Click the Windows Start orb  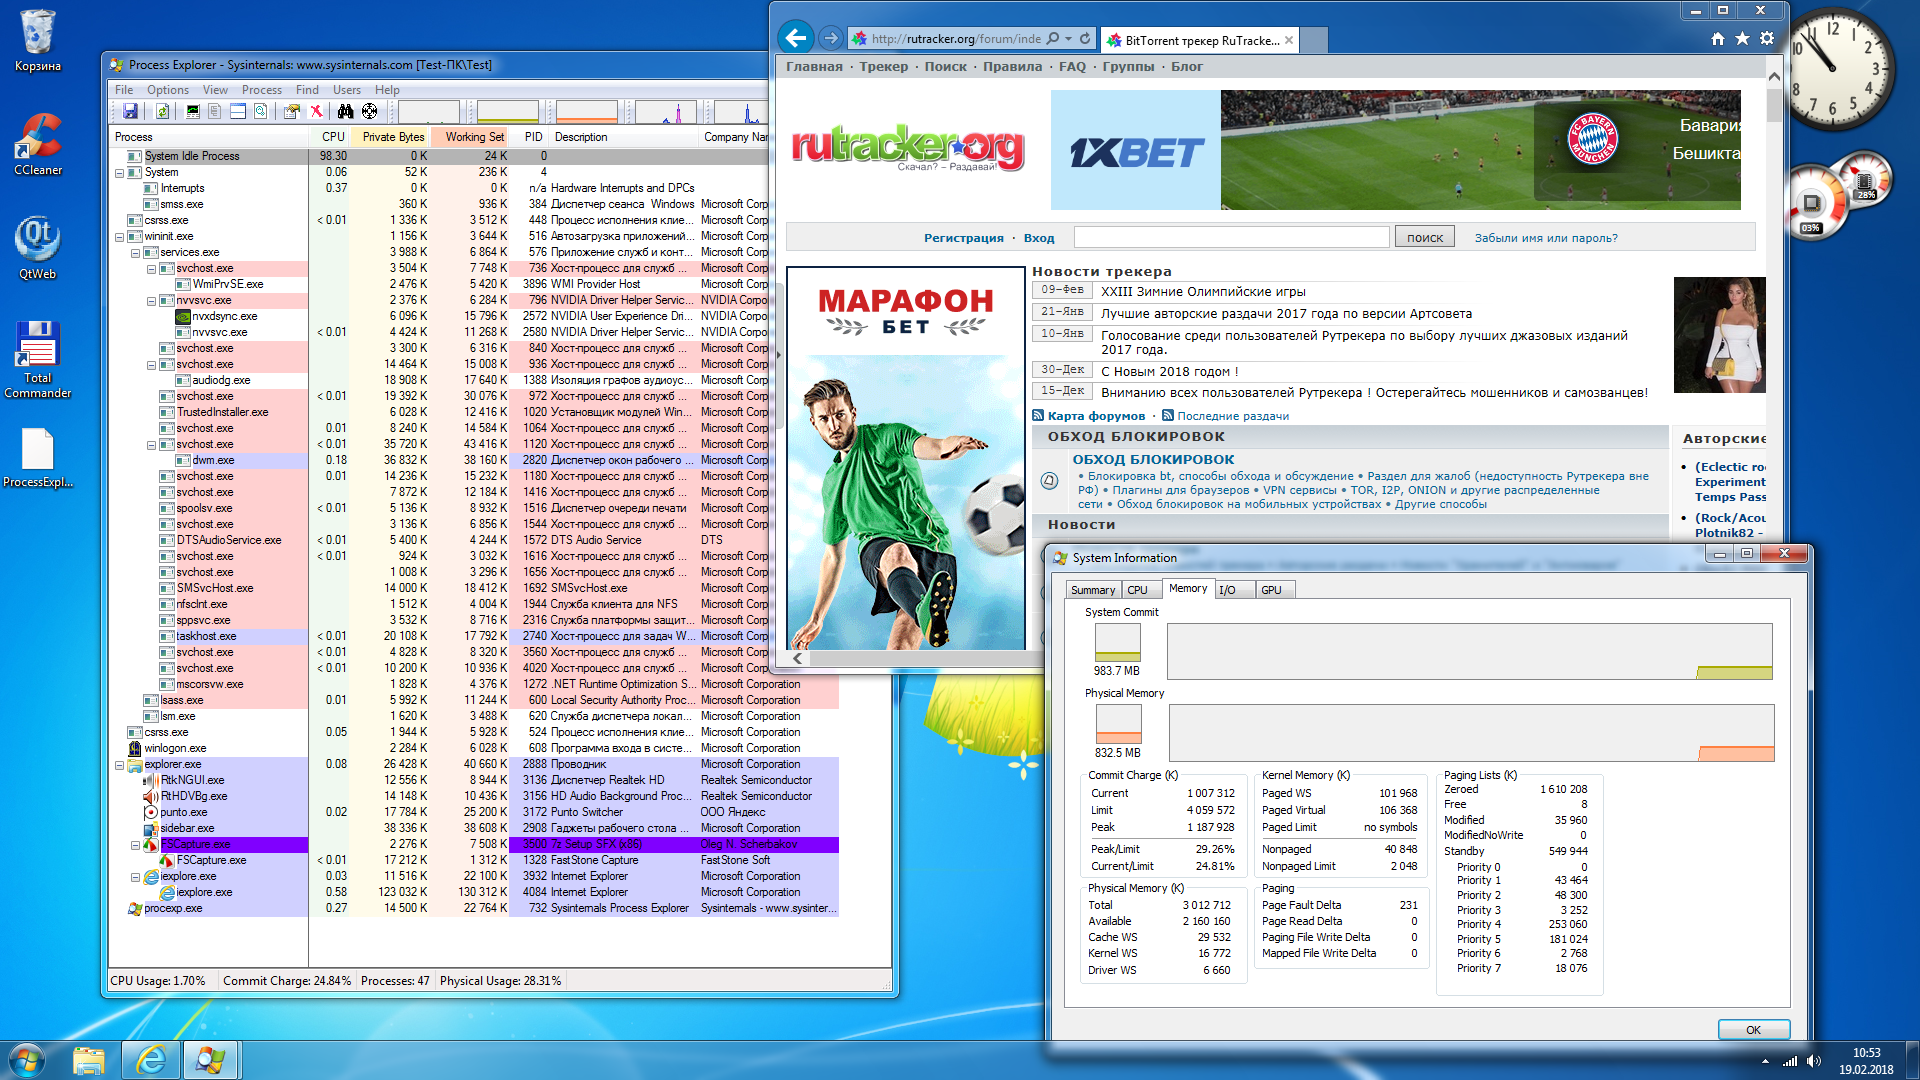[x=27, y=1060]
